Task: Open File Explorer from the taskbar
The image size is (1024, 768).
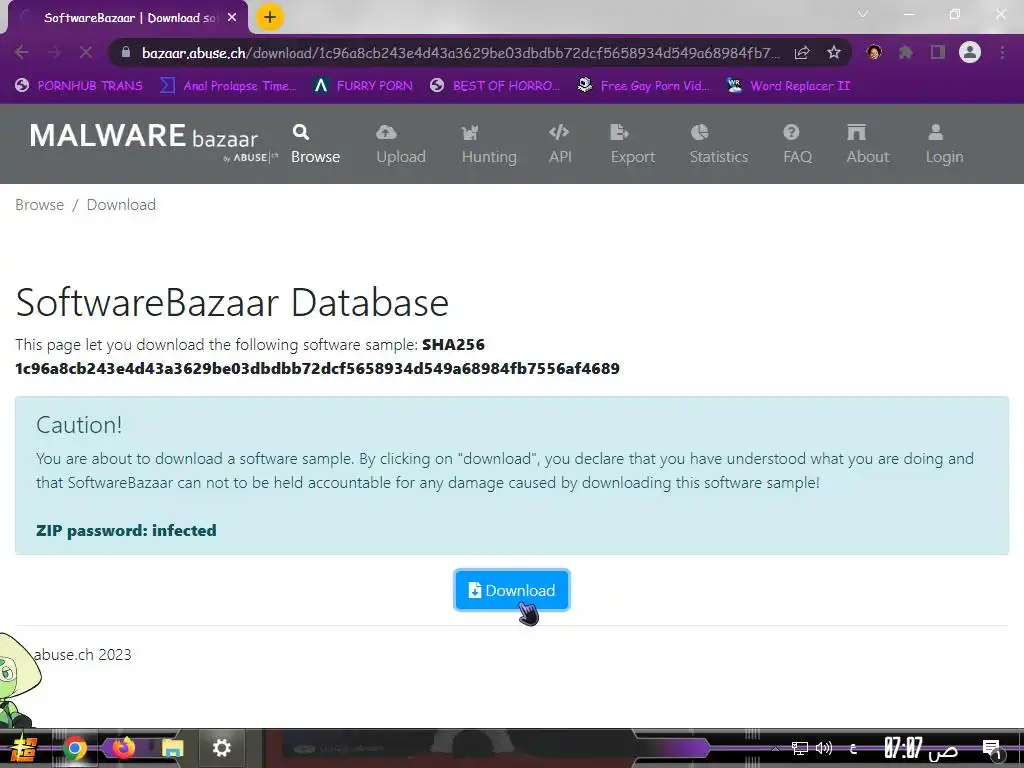Action: [172, 748]
